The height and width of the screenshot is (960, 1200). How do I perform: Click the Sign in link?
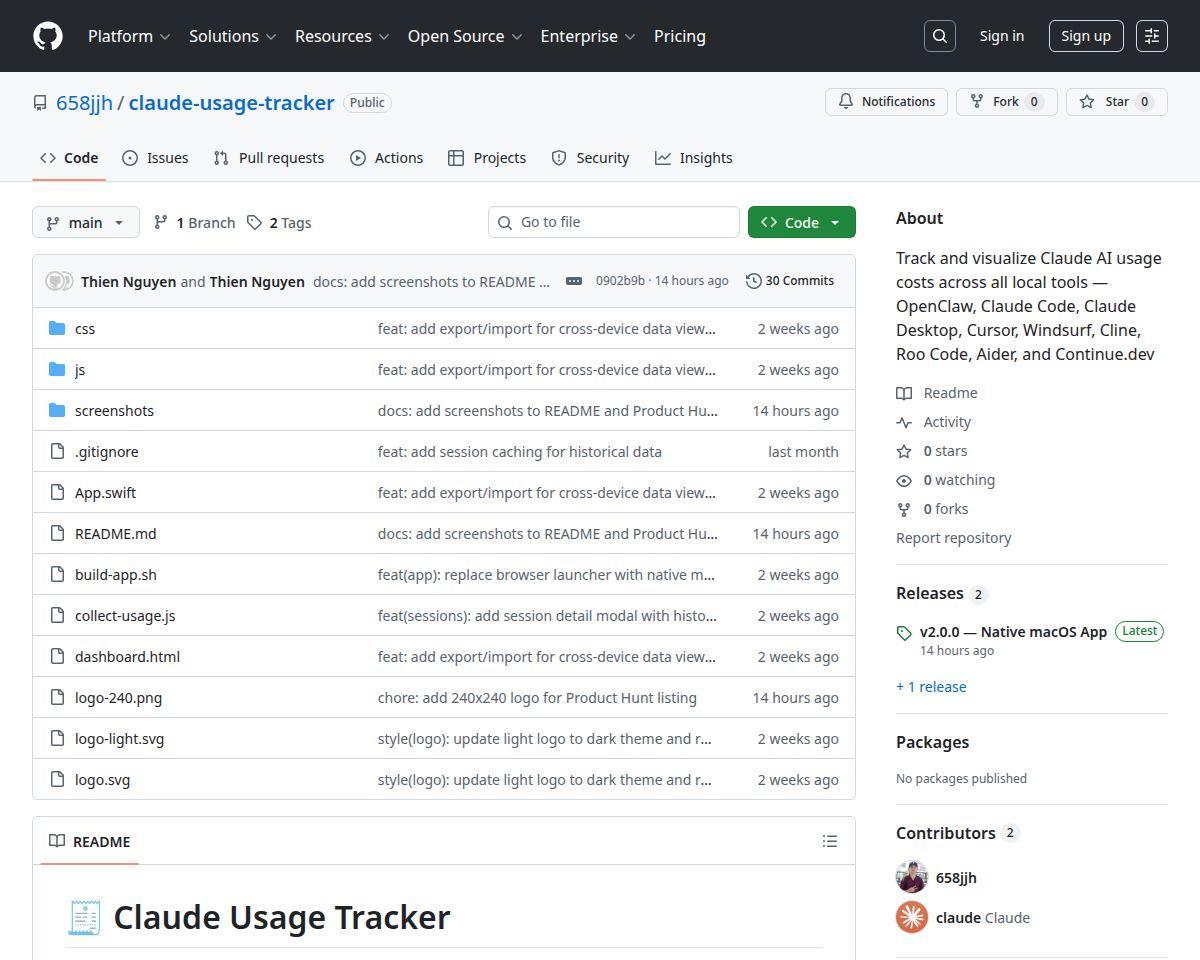click(1002, 36)
